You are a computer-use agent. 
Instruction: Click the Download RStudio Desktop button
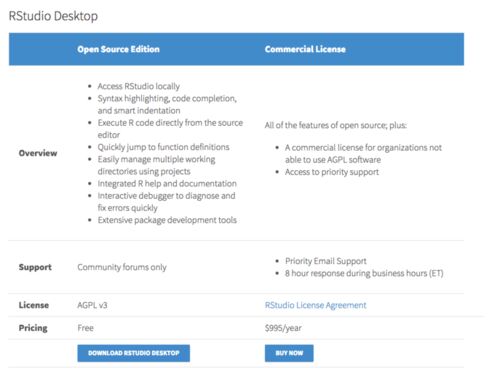(x=134, y=353)
